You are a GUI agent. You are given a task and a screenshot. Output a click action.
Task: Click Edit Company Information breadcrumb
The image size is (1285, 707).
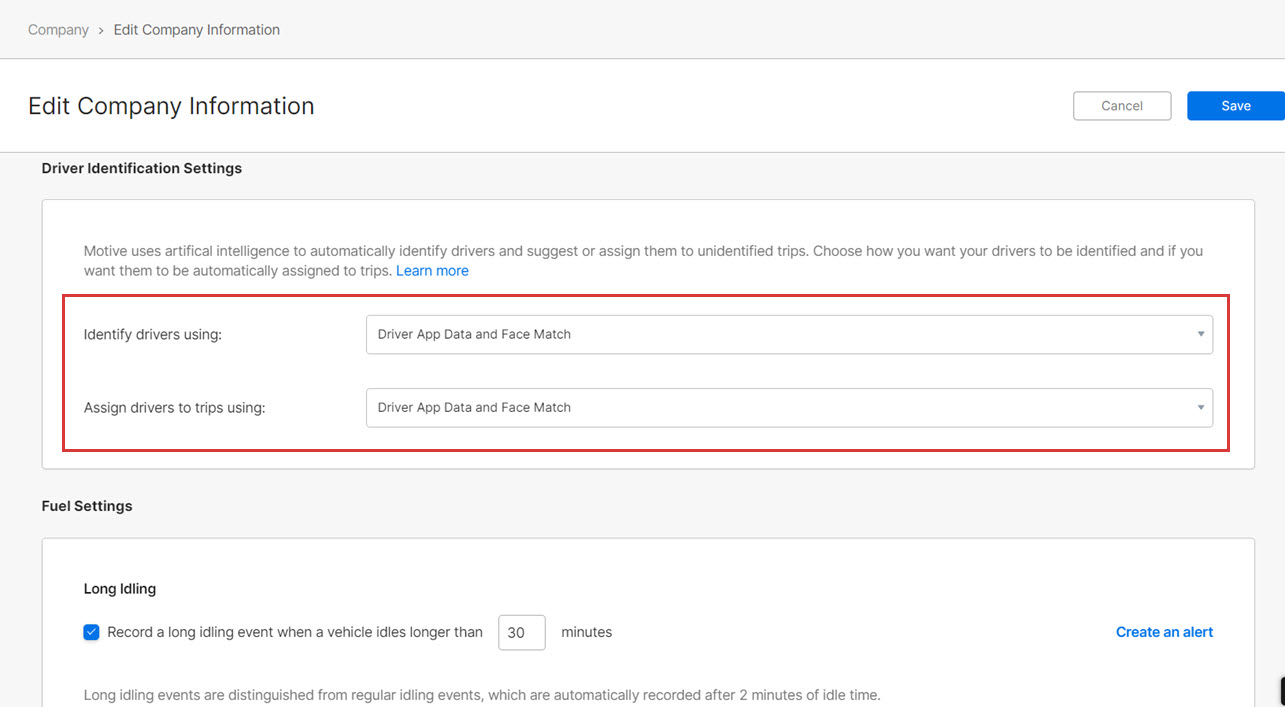click(197, 30)
